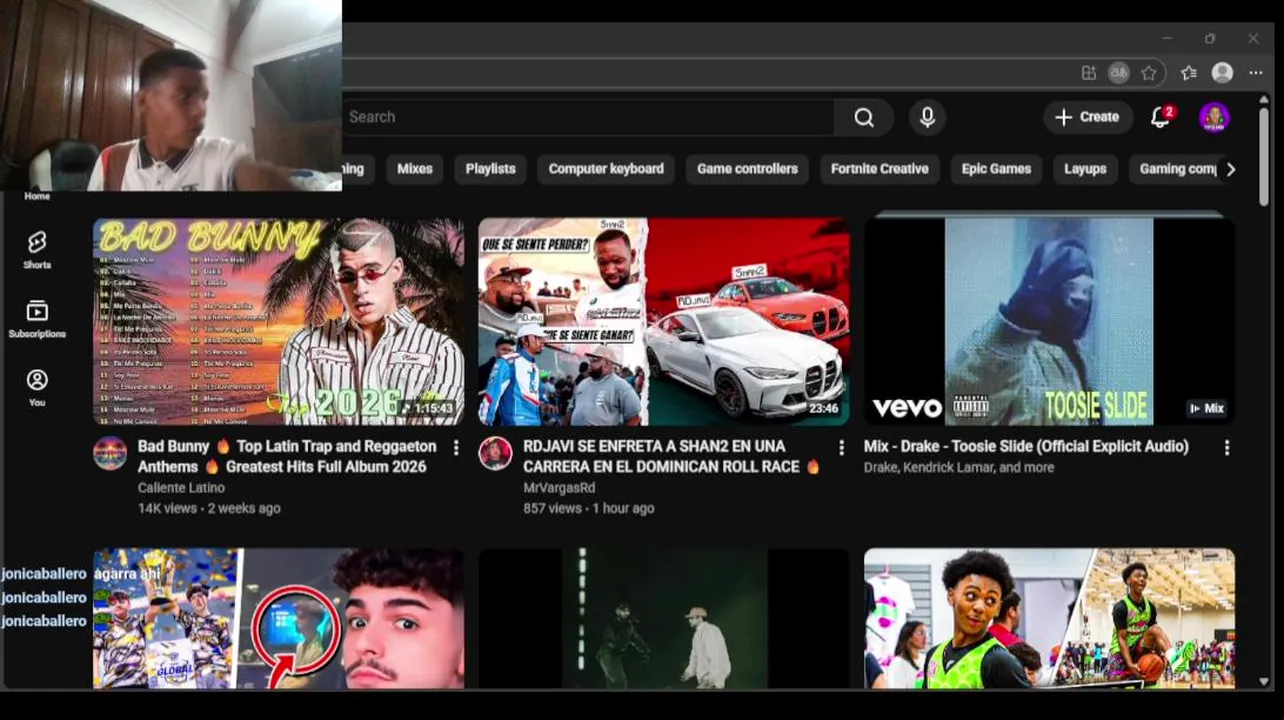Open more options for RDJAVI video
Viewport: 1284px width, 720px height.
(x=841, y=447)
